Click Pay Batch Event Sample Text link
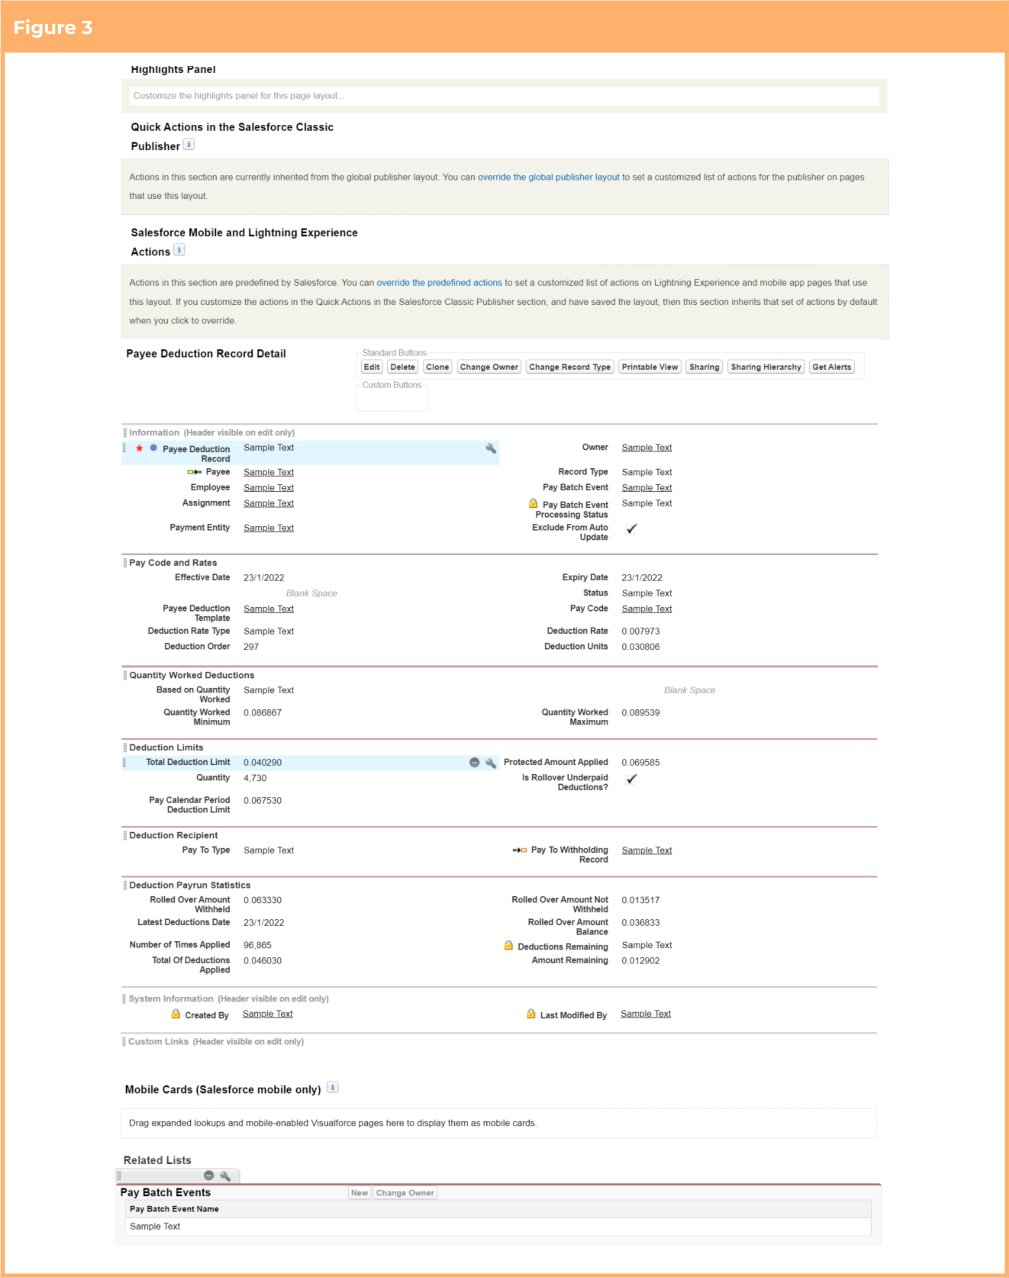The width and height of the screenshot is (1009, 1278). [x=647, y=488]
